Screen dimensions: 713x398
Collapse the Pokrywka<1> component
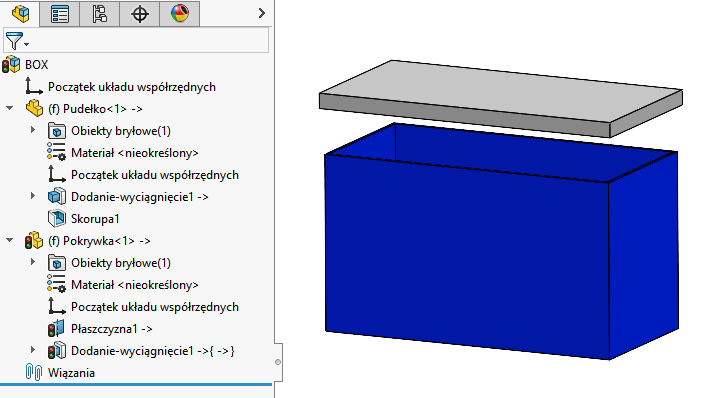(10, 240)
